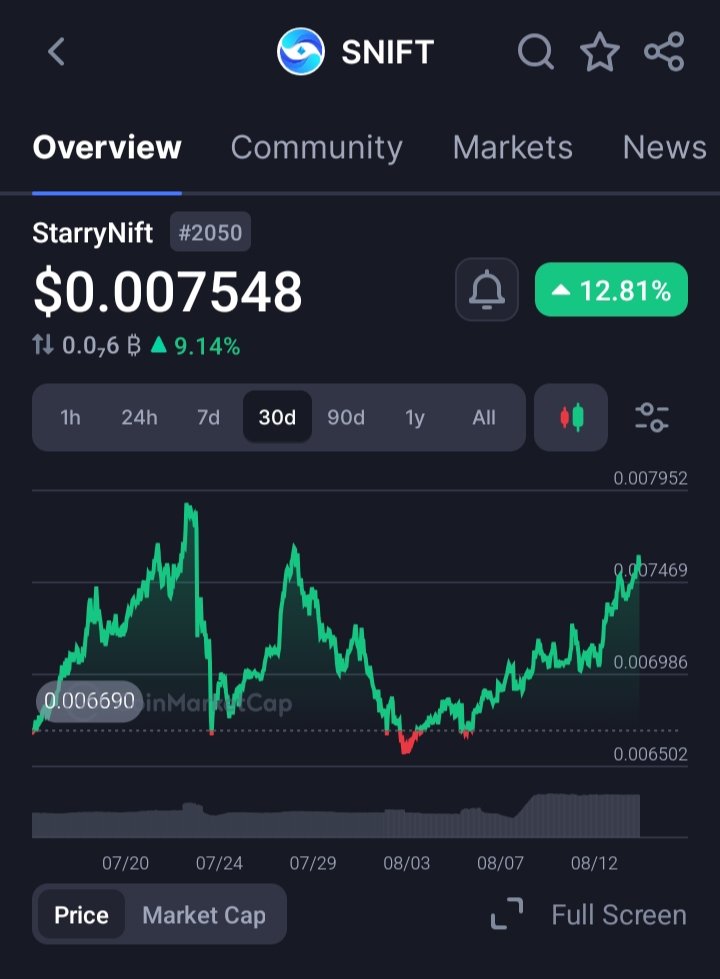Open chart settings sliders icon
Screen dimensions: 720x979
[x=651, y=417]
